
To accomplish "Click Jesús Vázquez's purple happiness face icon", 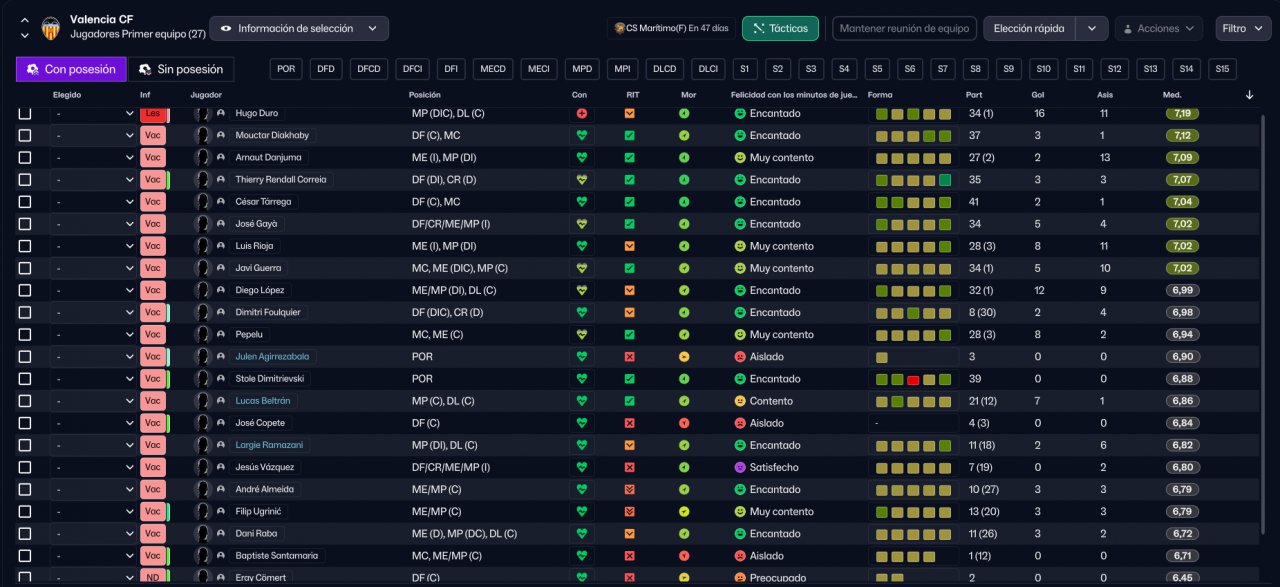I will 740,467.
